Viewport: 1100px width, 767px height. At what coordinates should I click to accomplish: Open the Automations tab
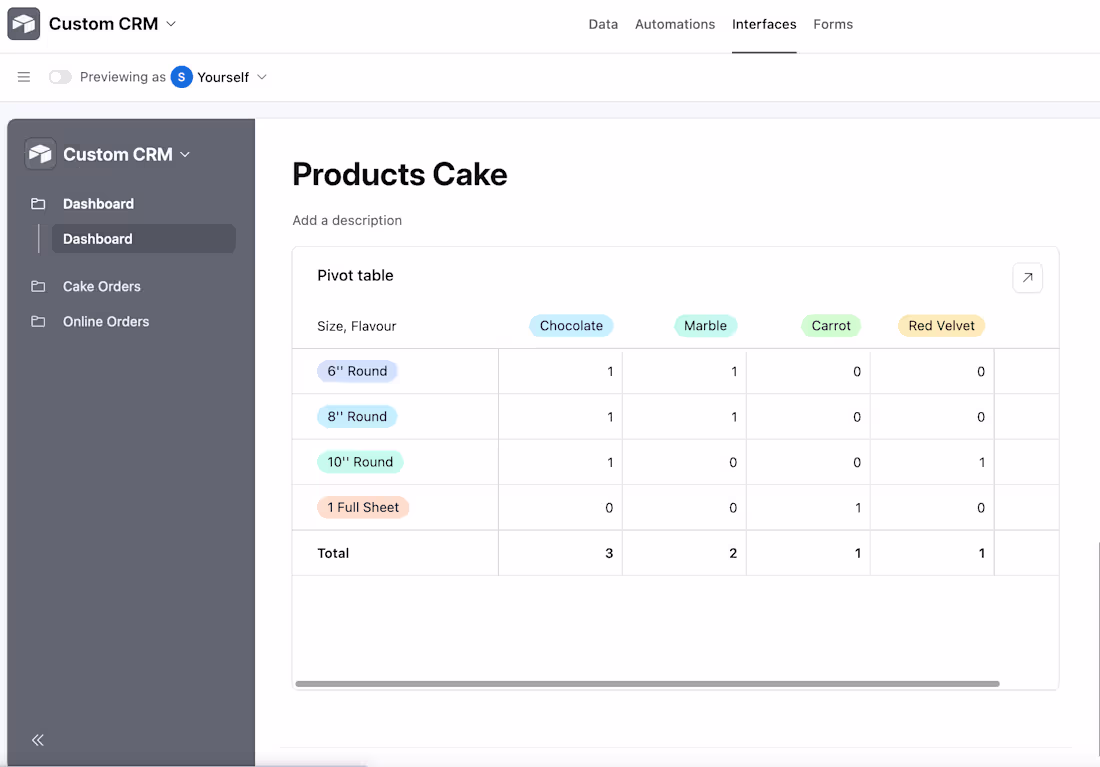(675, 24)
